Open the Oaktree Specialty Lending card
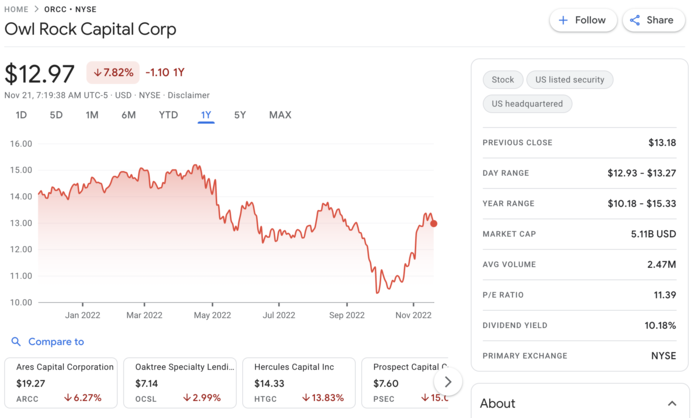The width and height of the screenshot is (700, 418). click(180, 383)
